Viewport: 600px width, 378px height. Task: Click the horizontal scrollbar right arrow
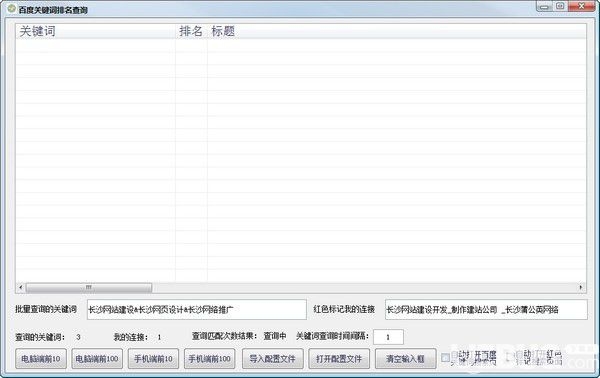(581, 287)
